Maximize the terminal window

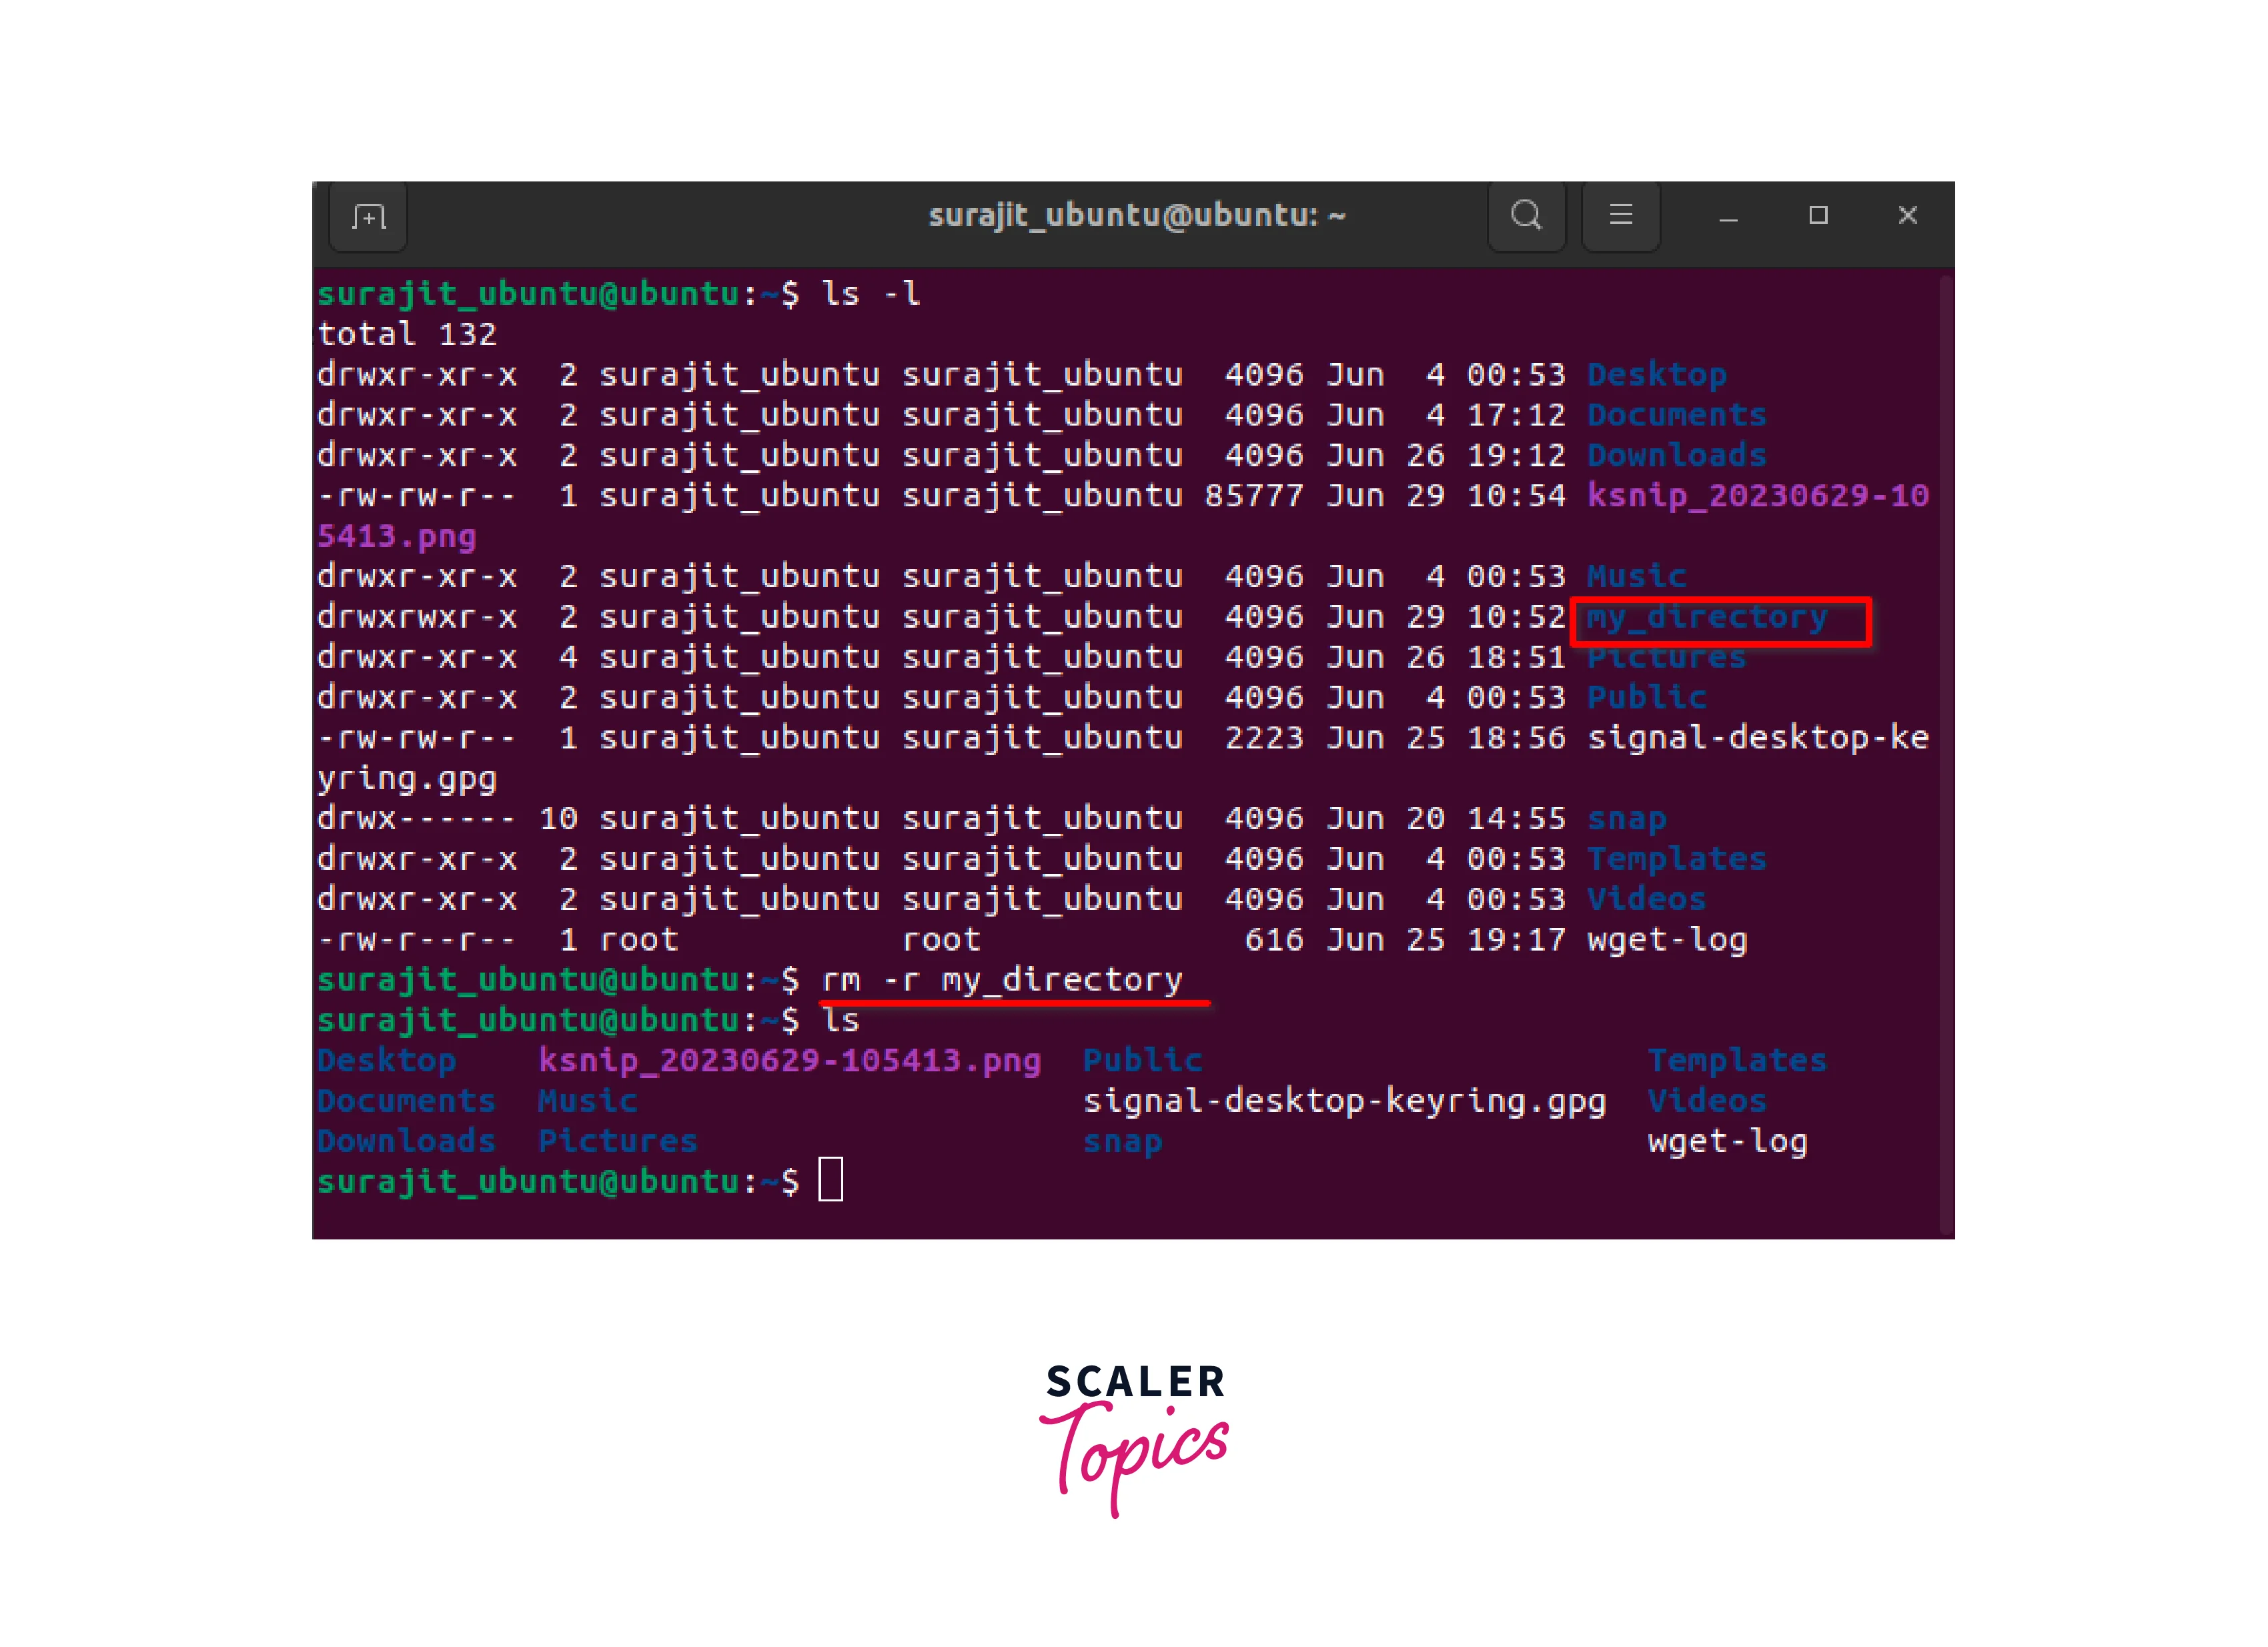click(1818, 216)
